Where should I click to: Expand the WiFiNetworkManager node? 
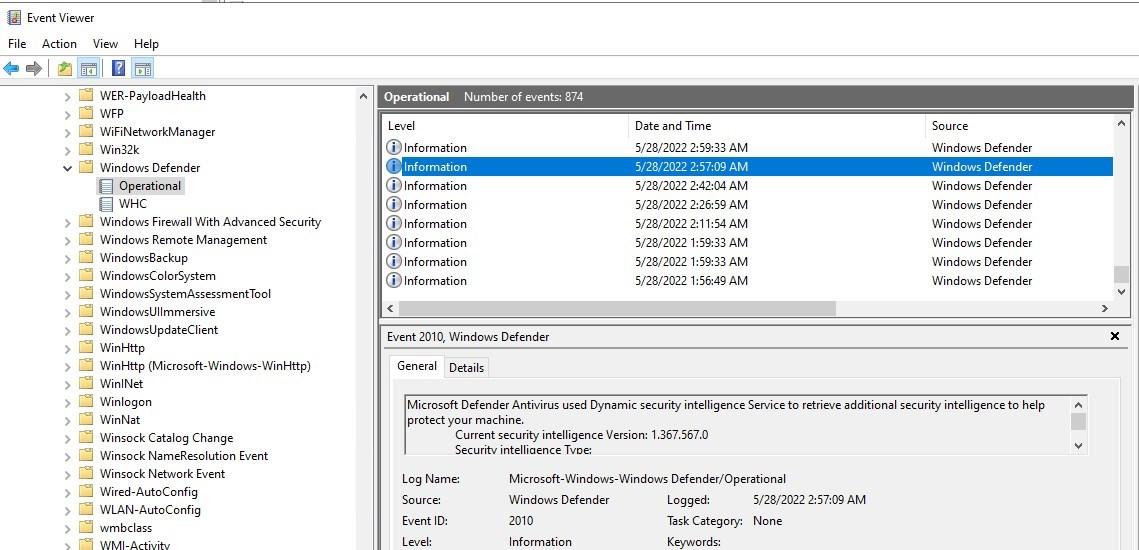68,132
